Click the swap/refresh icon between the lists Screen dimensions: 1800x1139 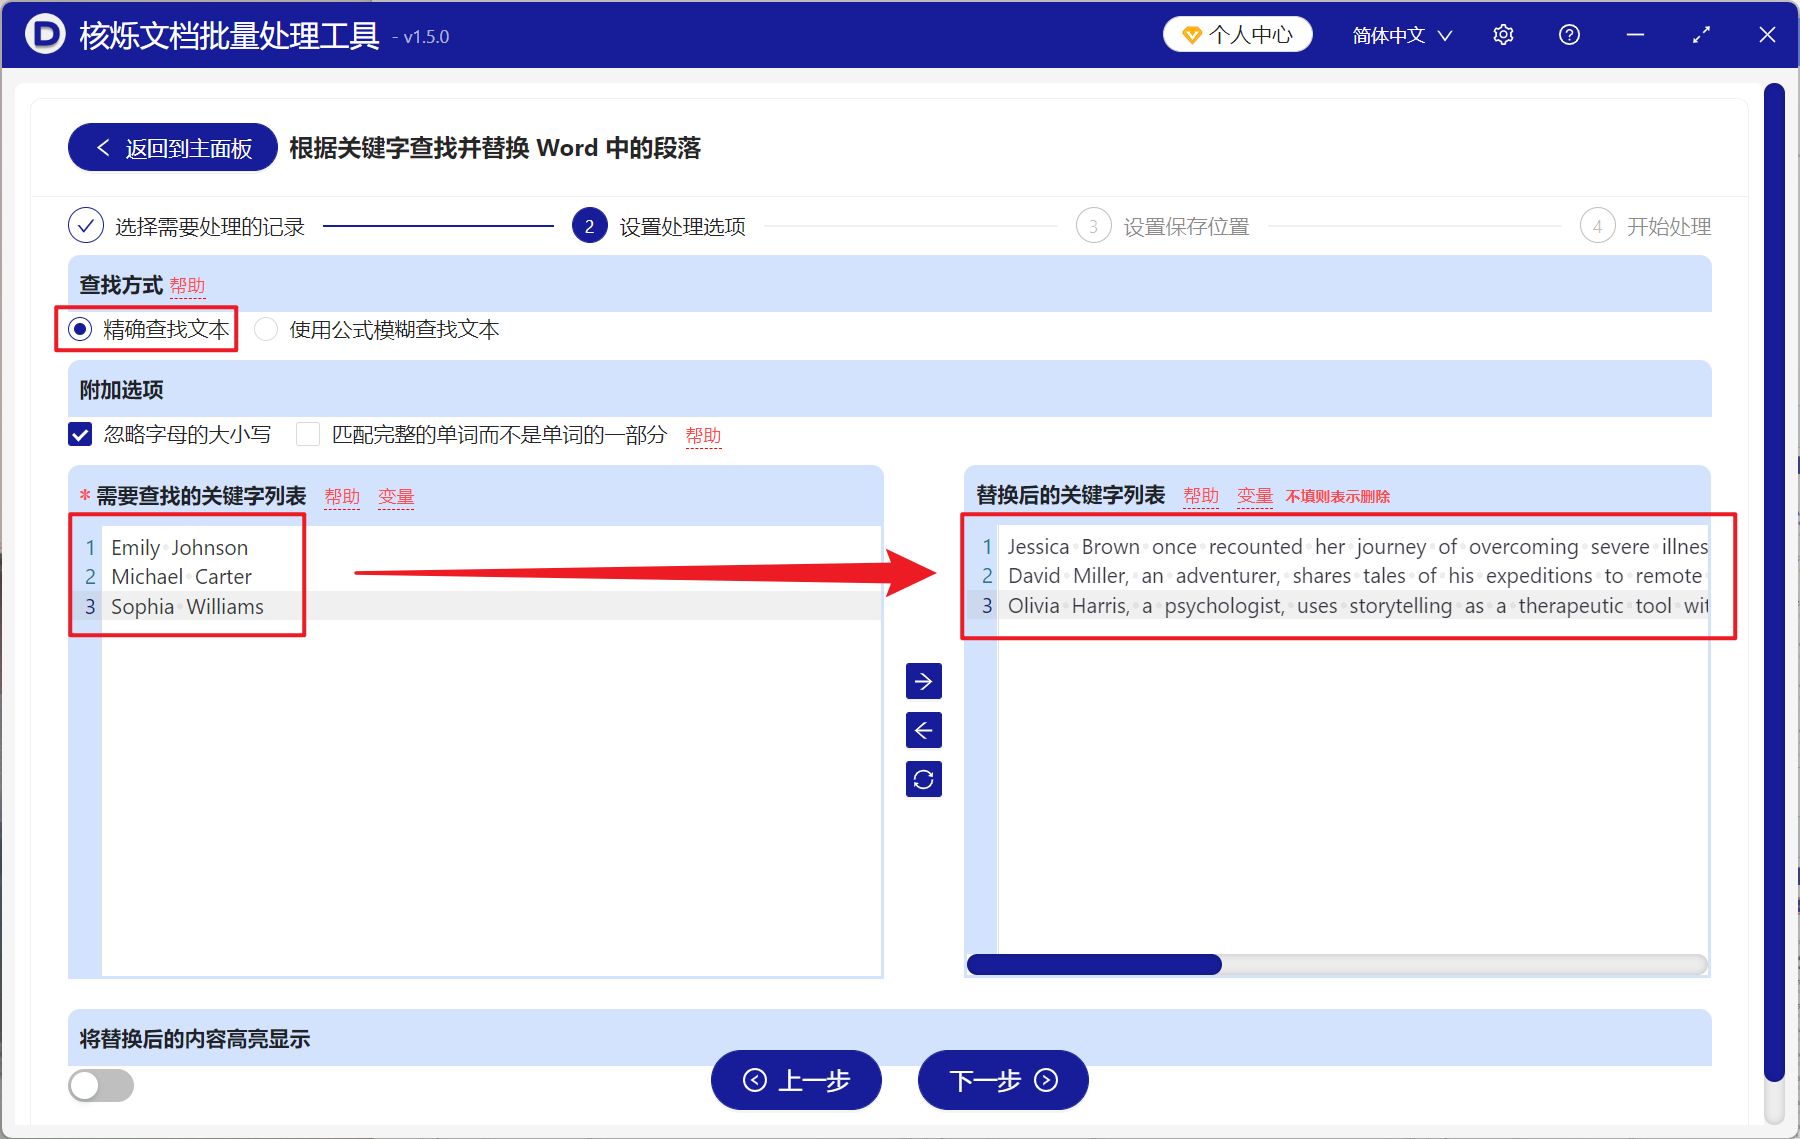pyautogui.click(x=923, y=779)
